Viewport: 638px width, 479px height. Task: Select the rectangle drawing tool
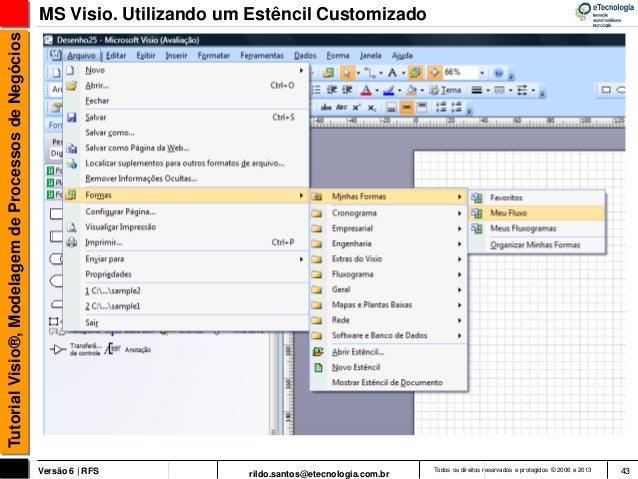click(x=606, y=90)
